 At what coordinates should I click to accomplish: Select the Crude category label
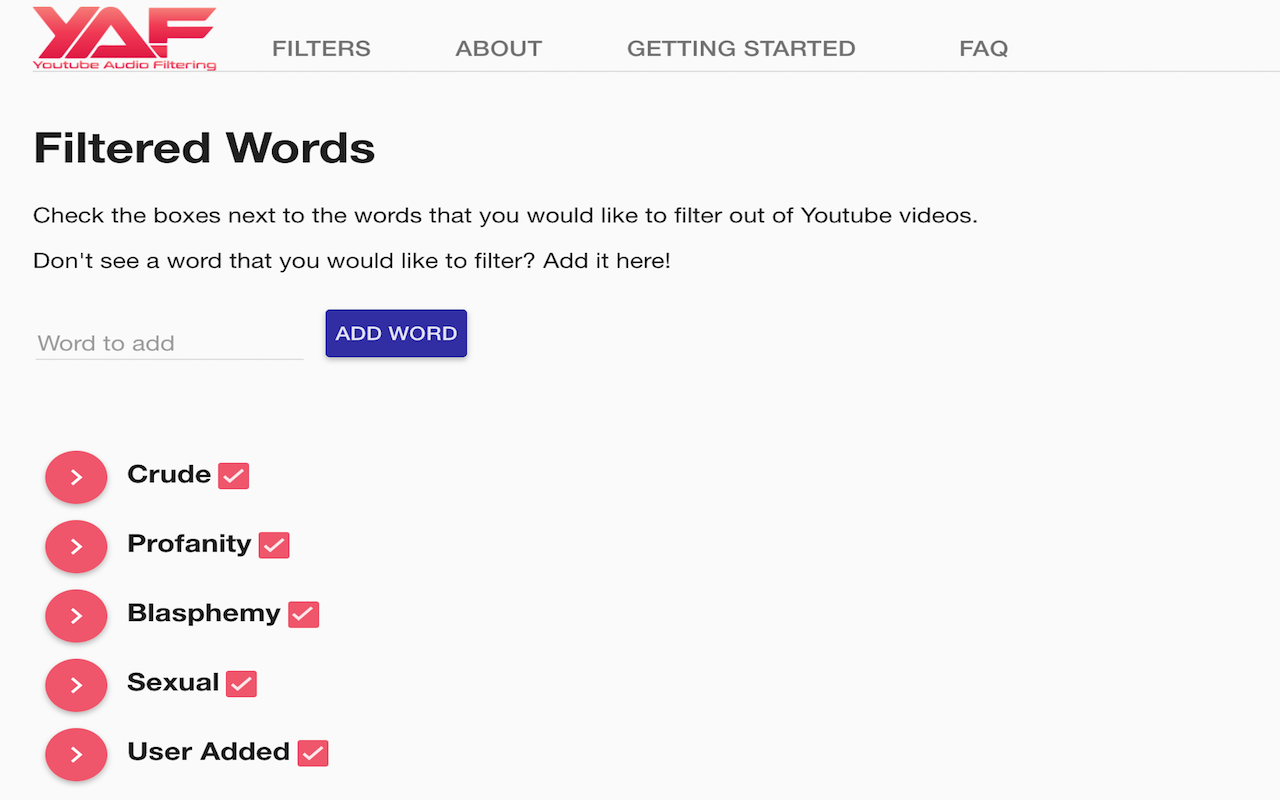[169, 474]
